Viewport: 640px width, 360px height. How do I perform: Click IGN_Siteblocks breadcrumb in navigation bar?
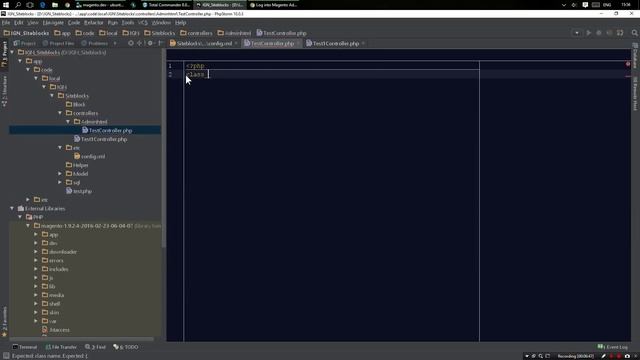point(26,33)
